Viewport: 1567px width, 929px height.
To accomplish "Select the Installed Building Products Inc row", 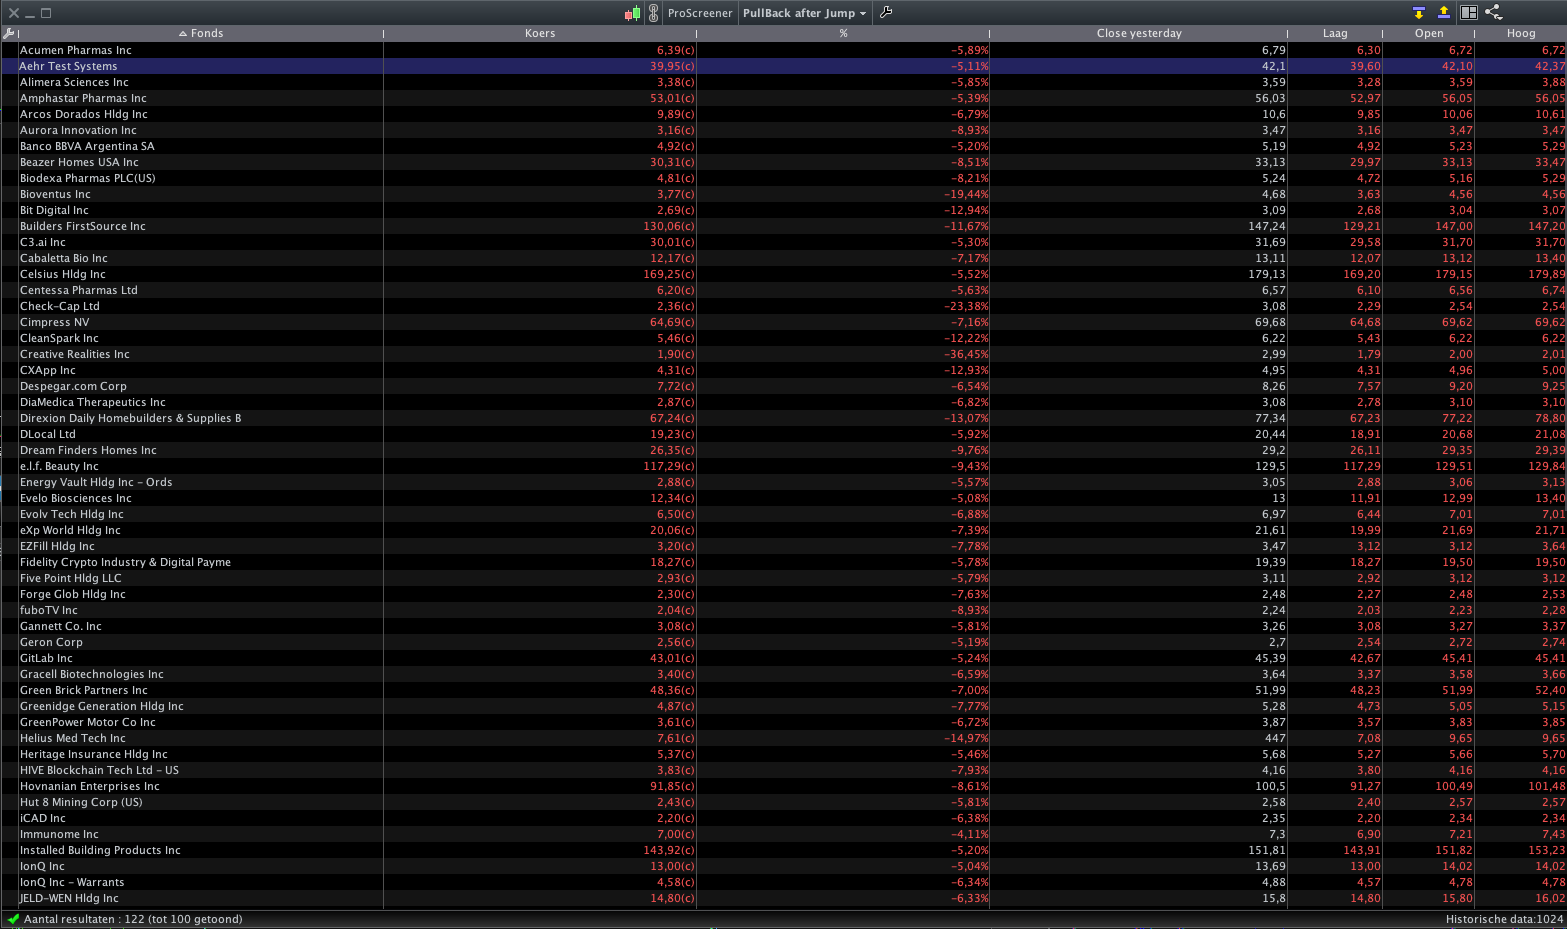I will coord(783,850).
